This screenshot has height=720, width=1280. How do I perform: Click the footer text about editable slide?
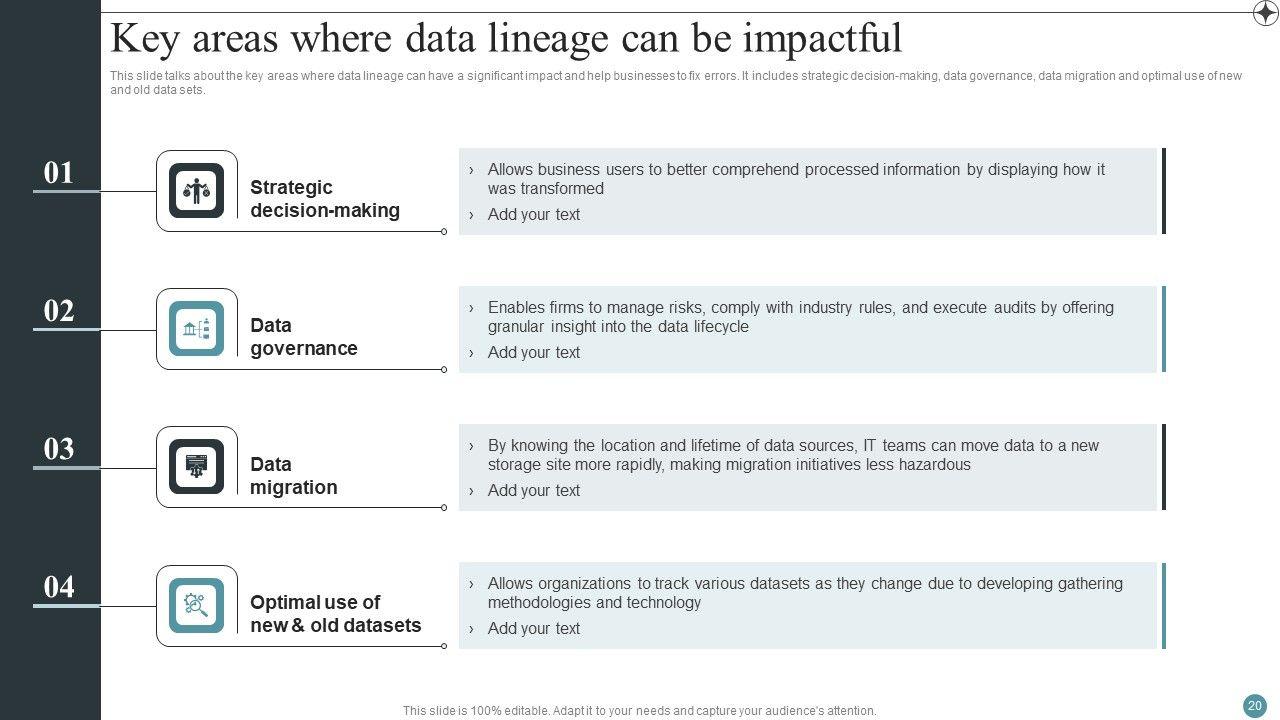[639, 711]
